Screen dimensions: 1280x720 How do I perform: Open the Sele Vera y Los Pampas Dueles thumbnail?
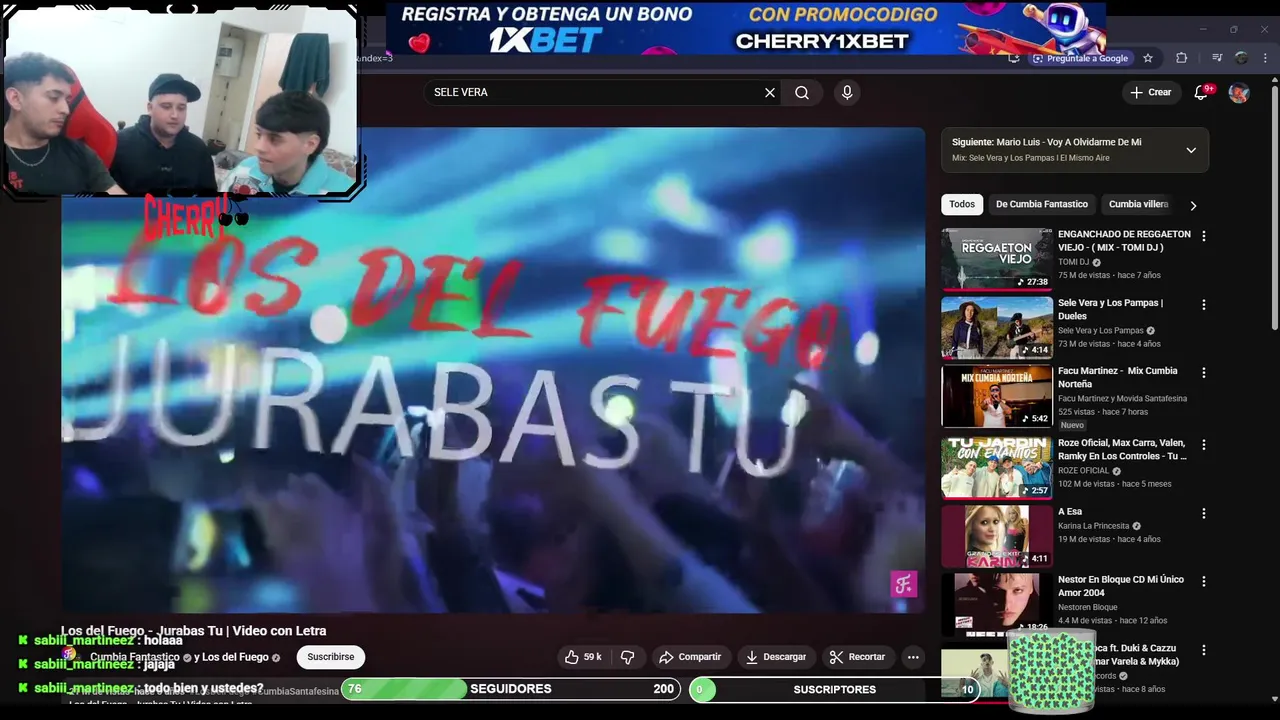pos(997,327)
